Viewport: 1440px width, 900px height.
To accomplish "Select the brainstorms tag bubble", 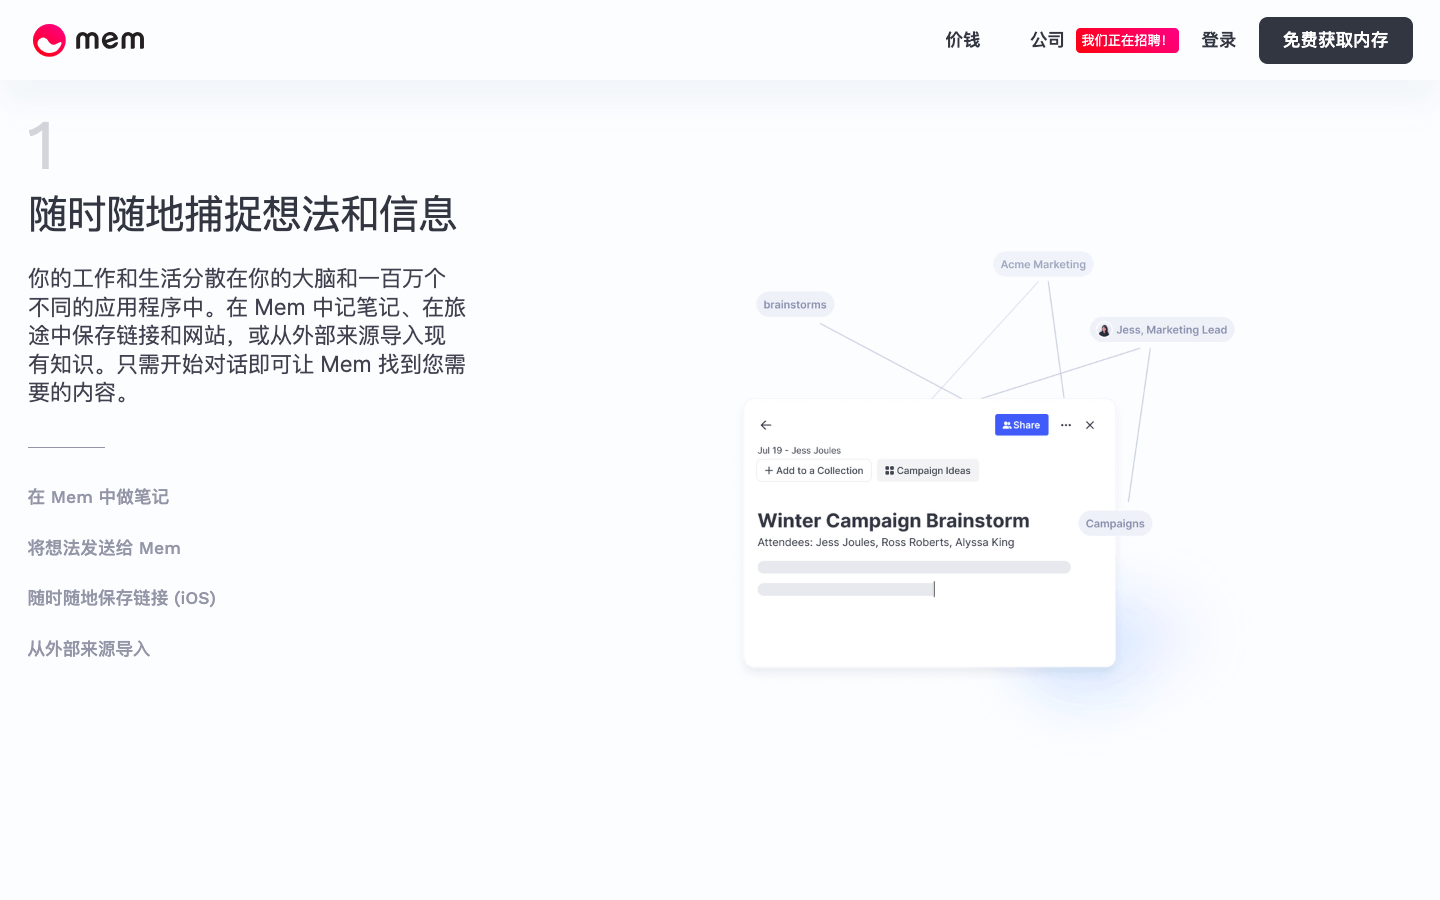I will pyautogui.click(x=795, y=305).
